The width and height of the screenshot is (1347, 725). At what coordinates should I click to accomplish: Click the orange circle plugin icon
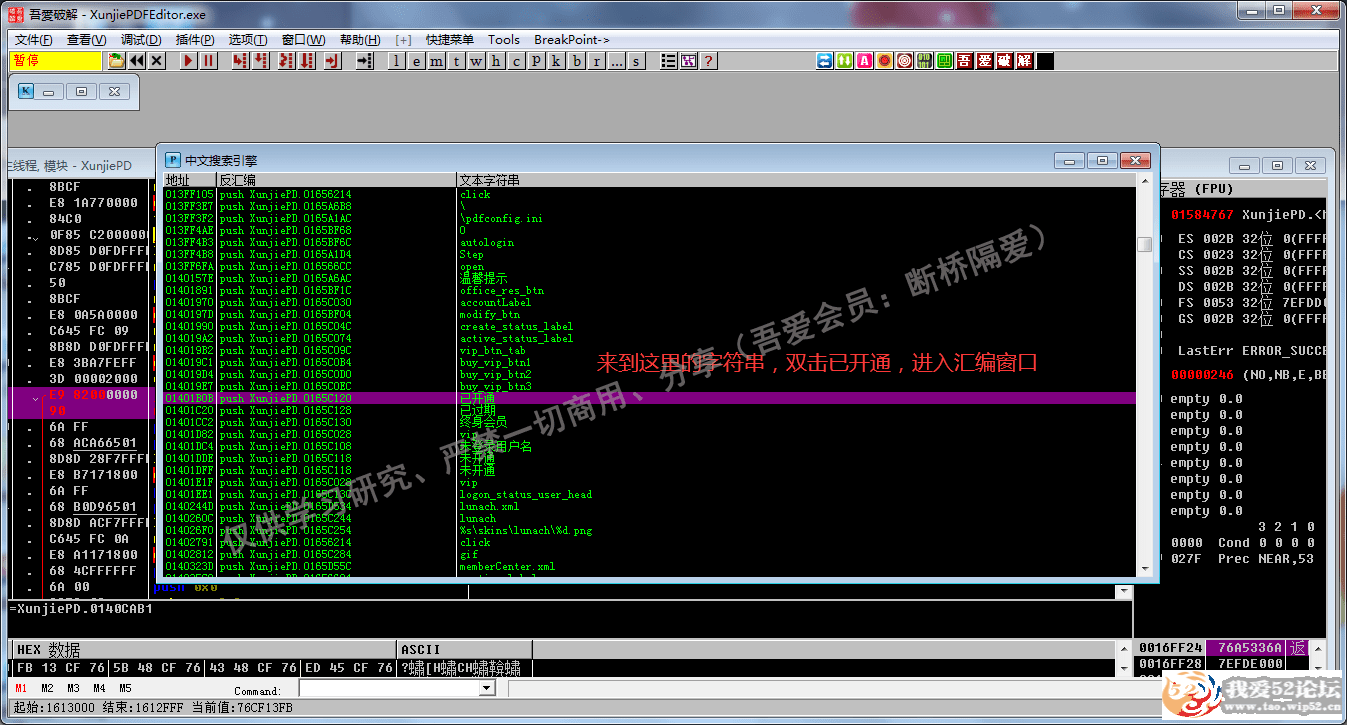[x=885, y=61]
